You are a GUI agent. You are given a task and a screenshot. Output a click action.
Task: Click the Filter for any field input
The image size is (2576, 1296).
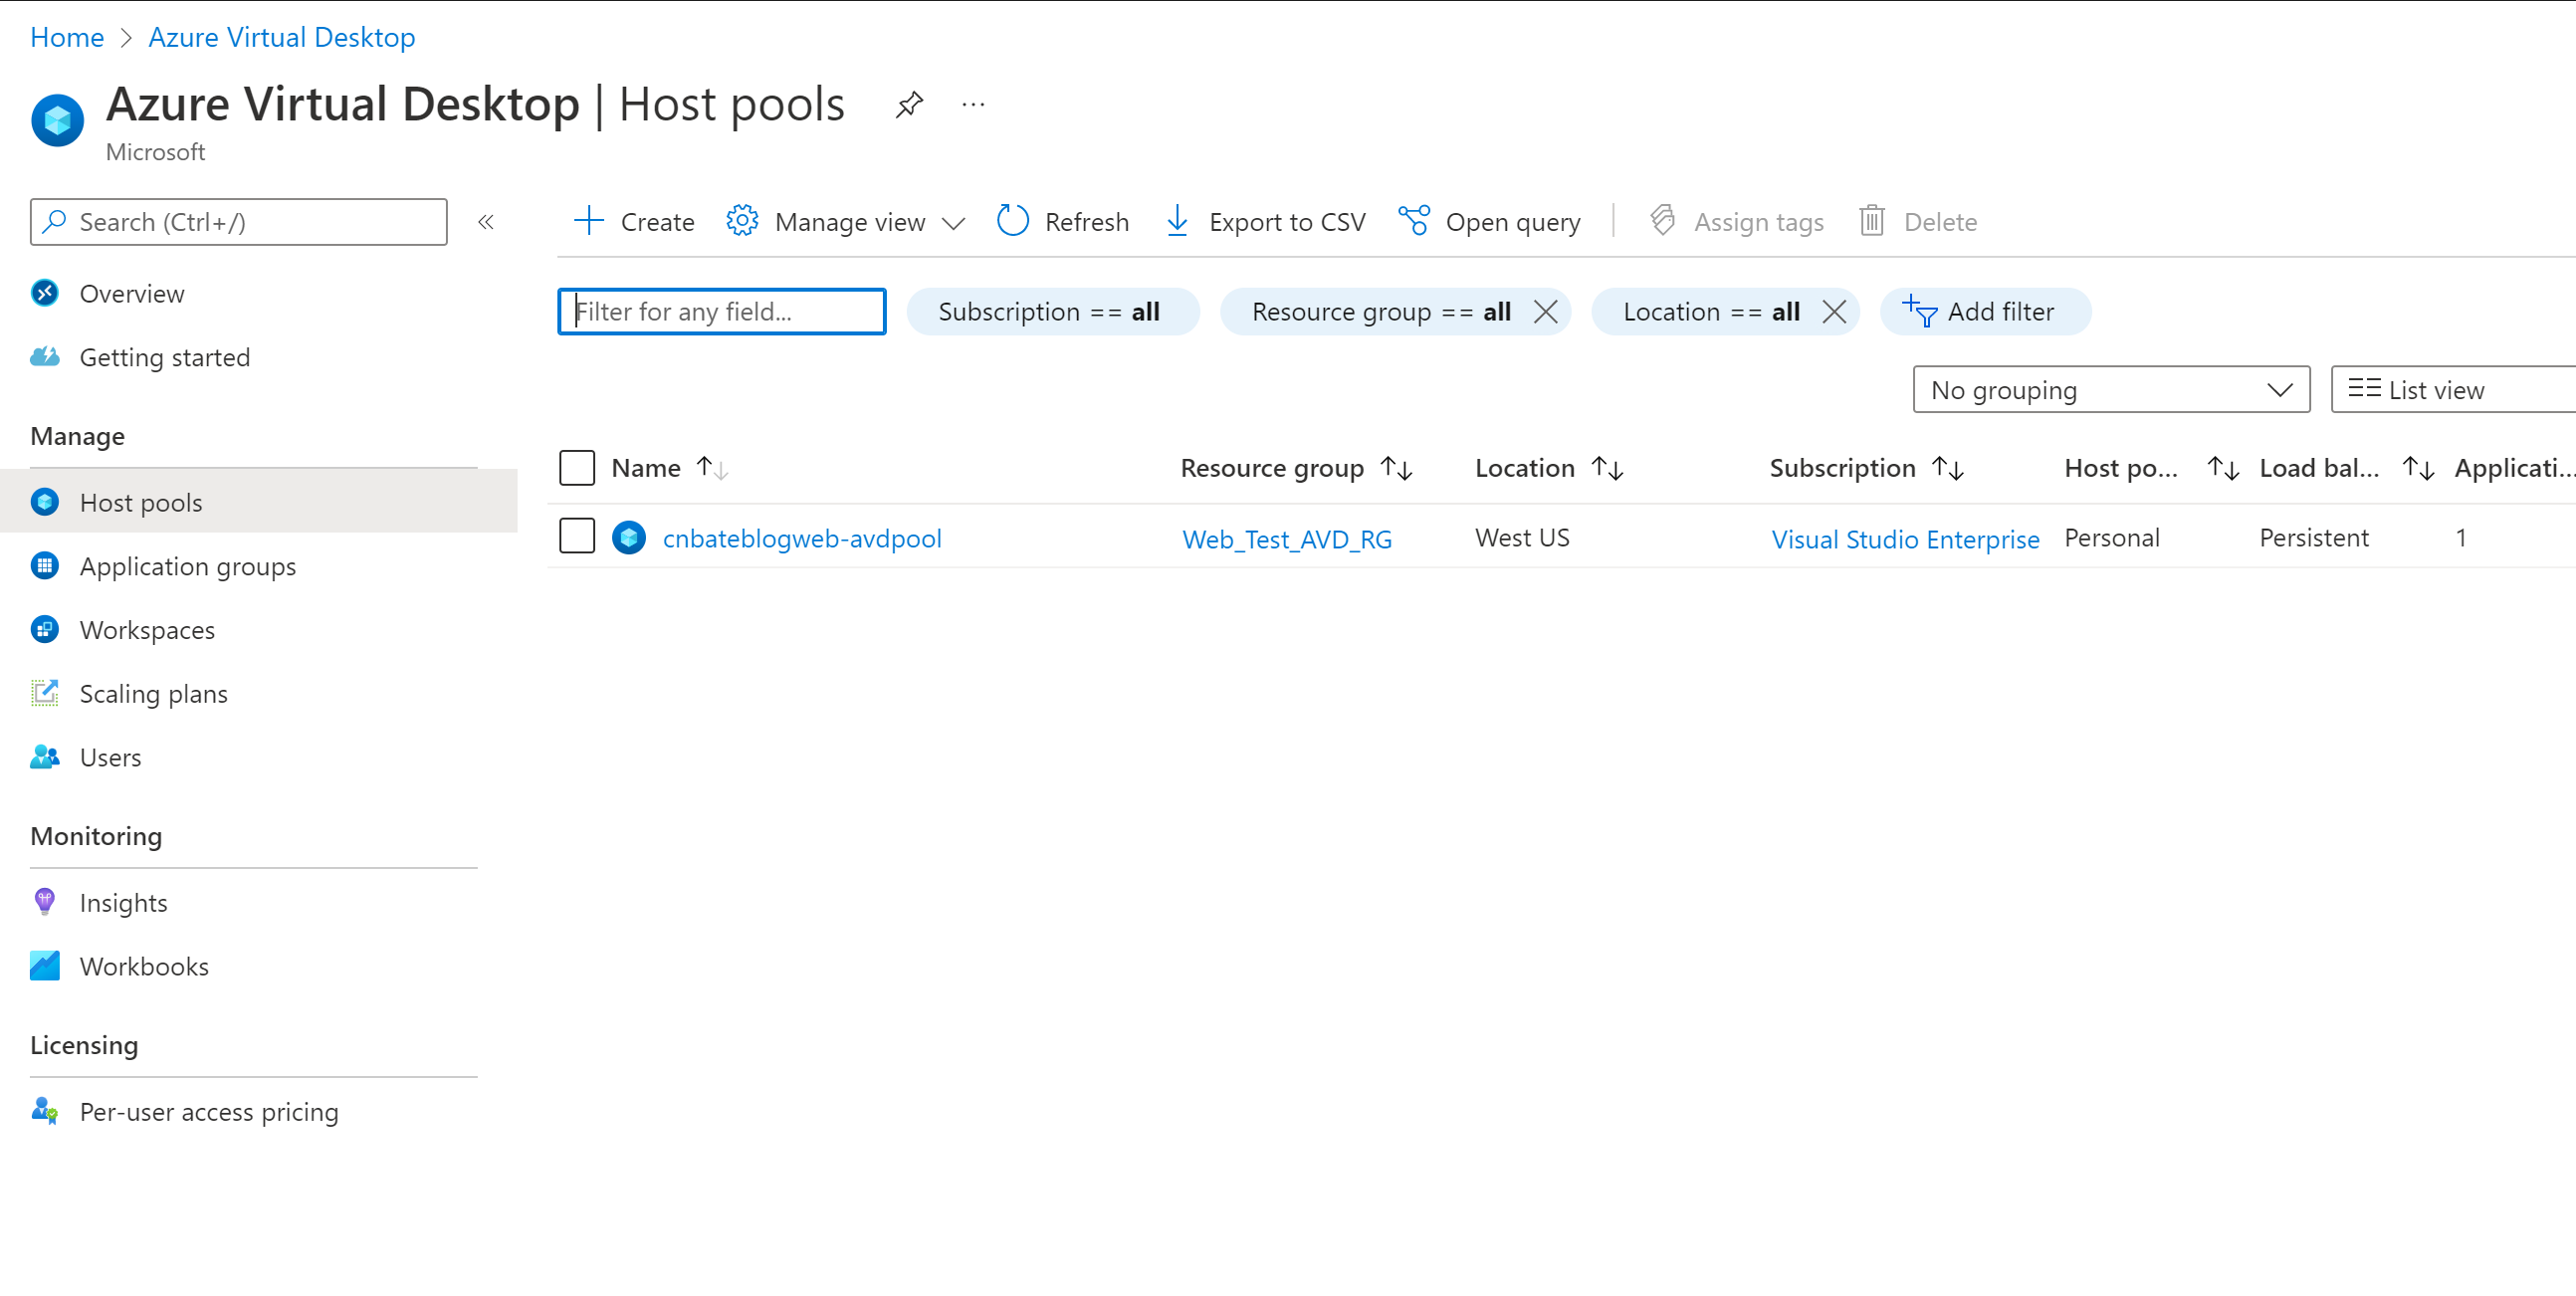[x=724, y=311]
